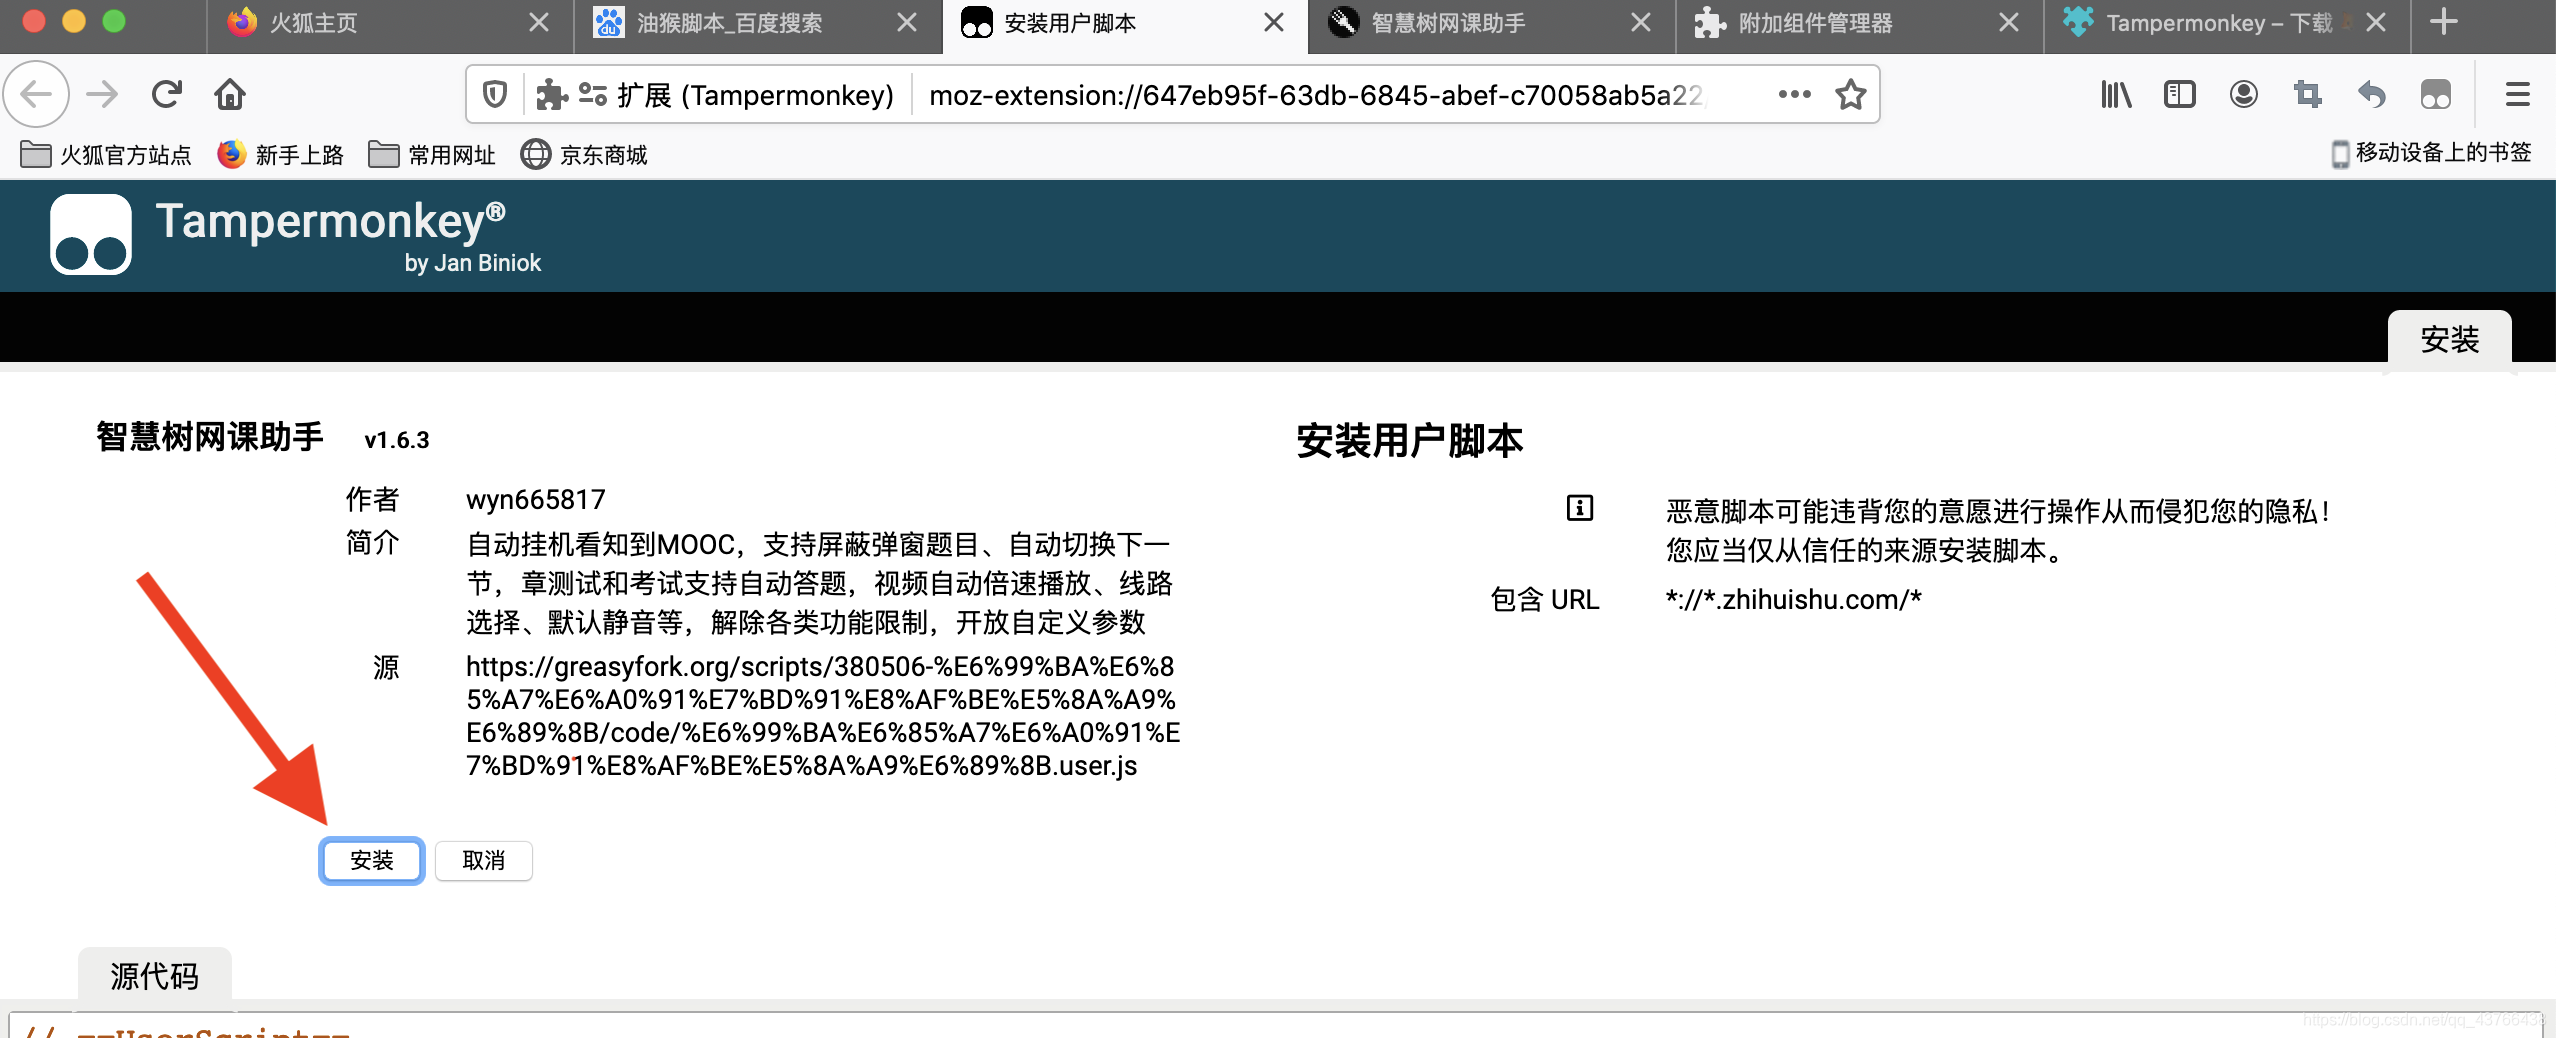Bookmark this page with the star icon
Screen dimensions: 2556x1038
1851,95
